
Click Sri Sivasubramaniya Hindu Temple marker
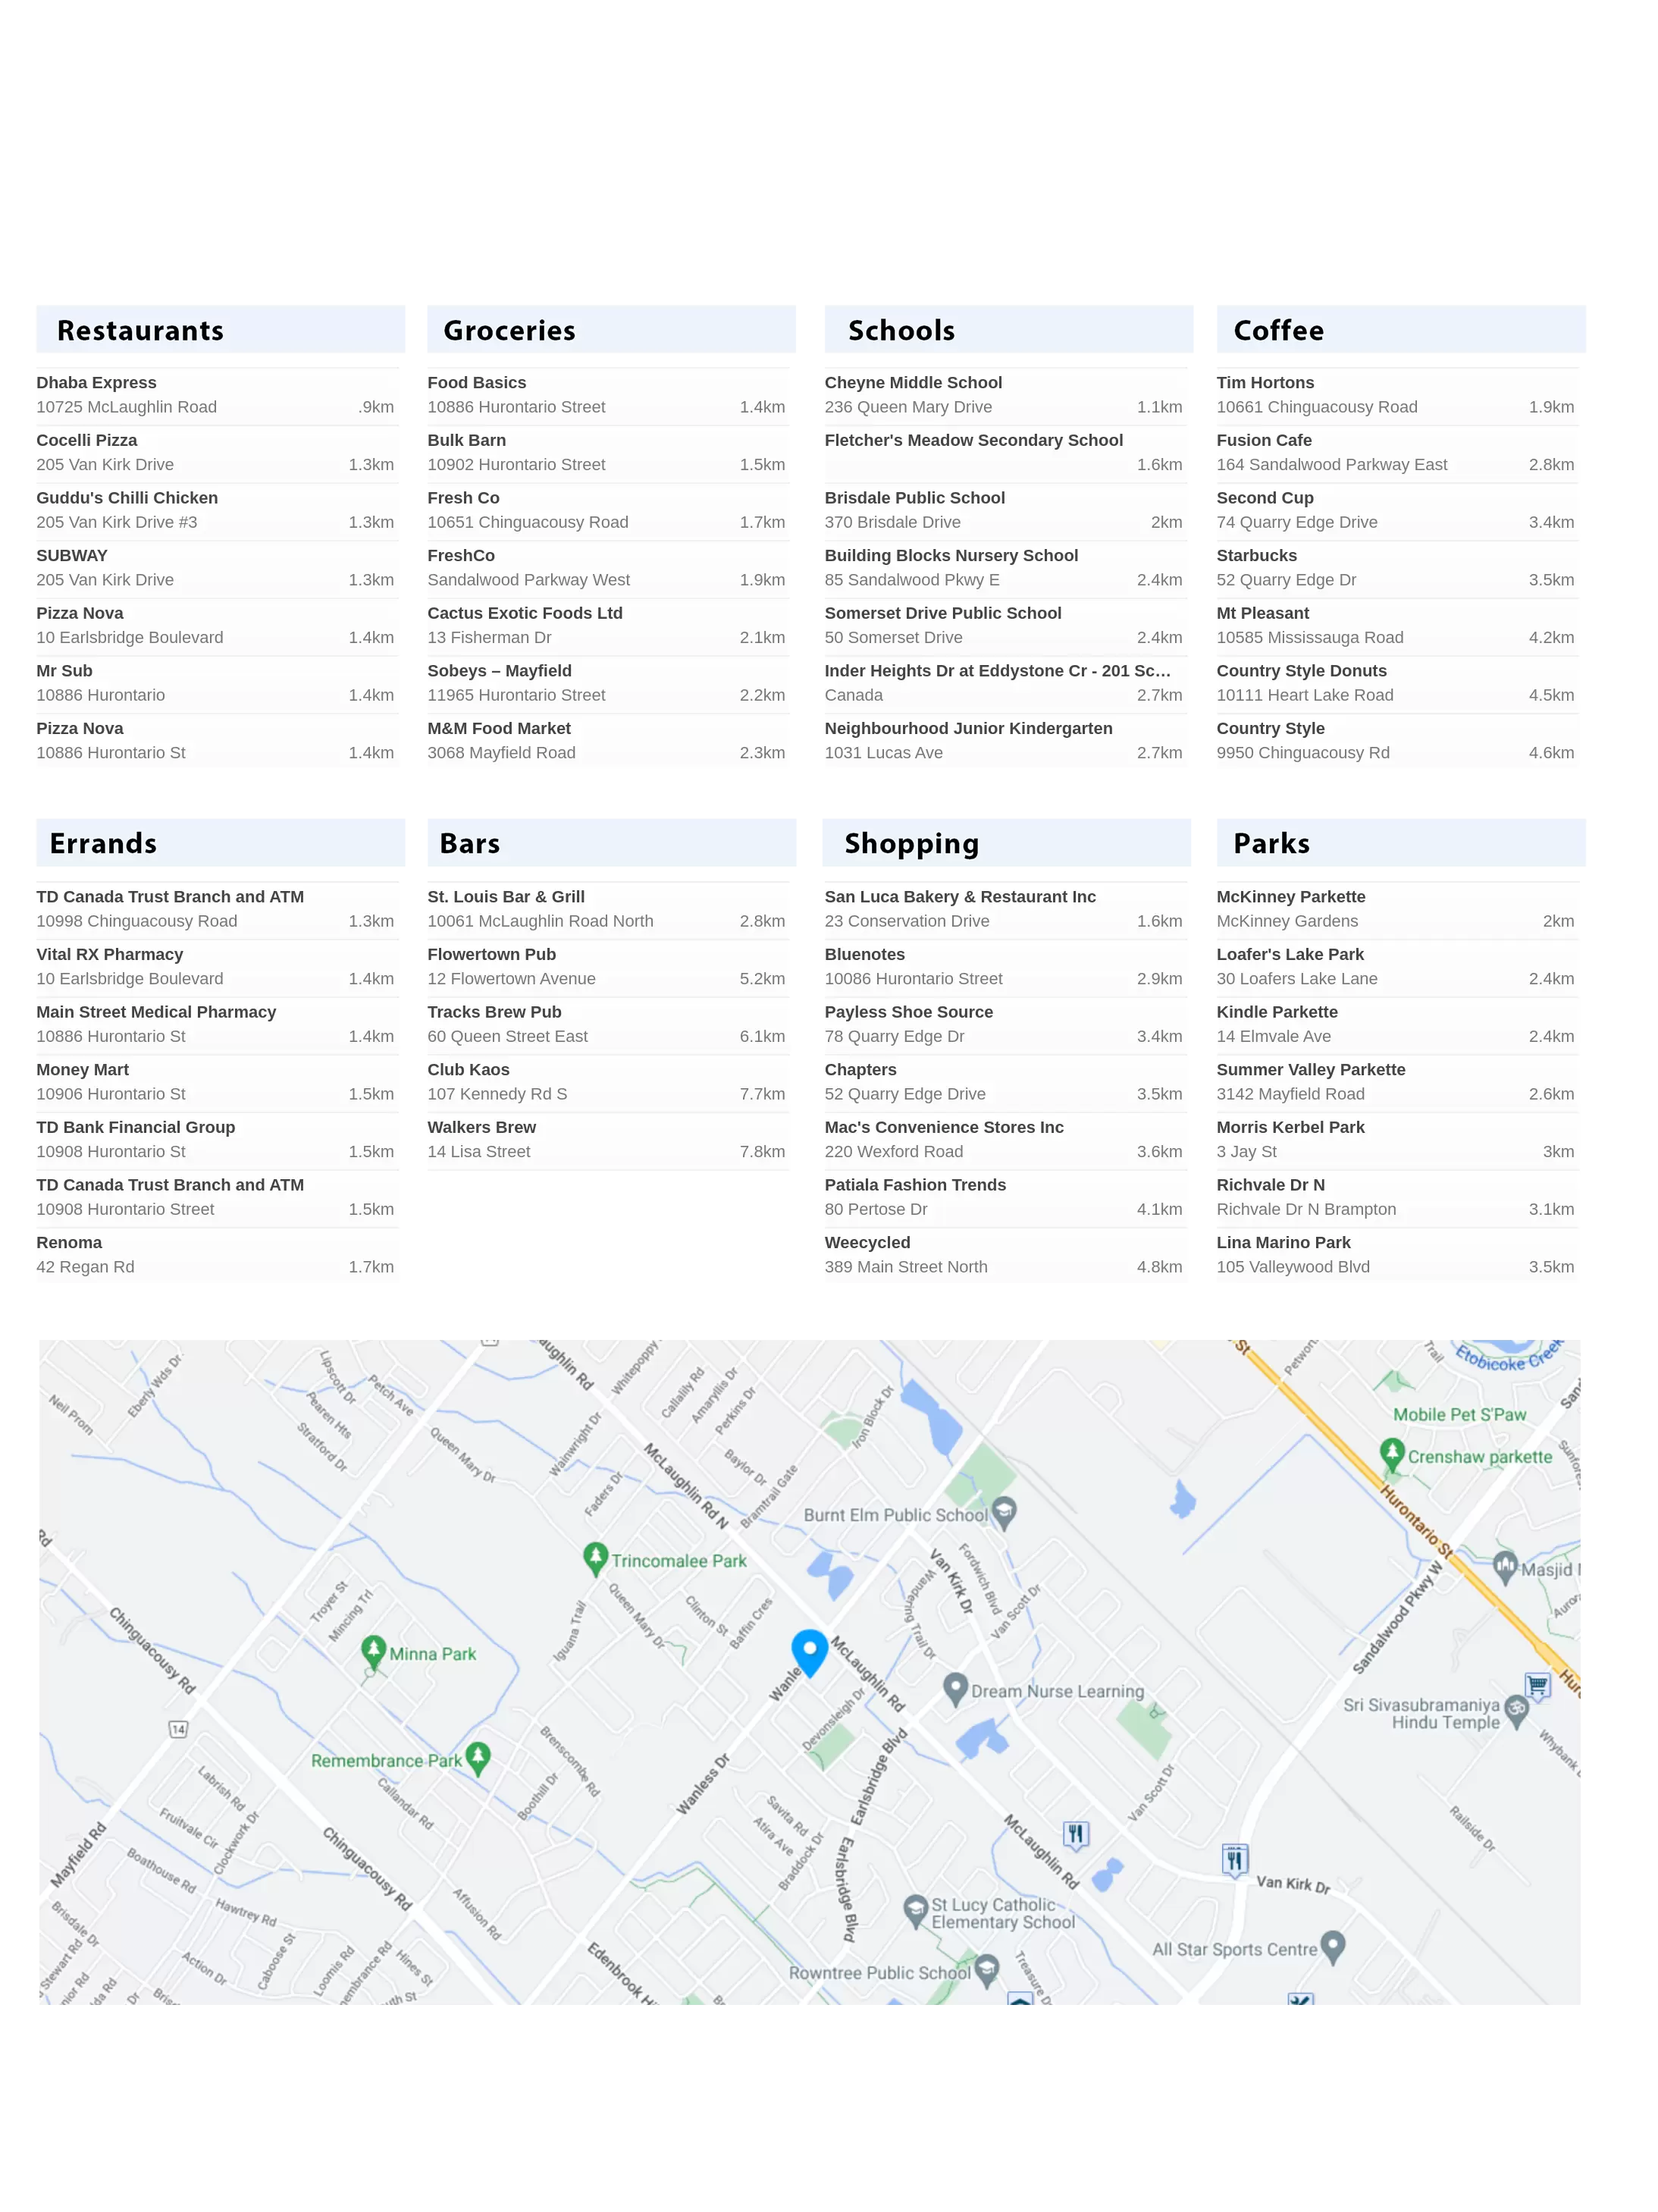point(1516,1710)
